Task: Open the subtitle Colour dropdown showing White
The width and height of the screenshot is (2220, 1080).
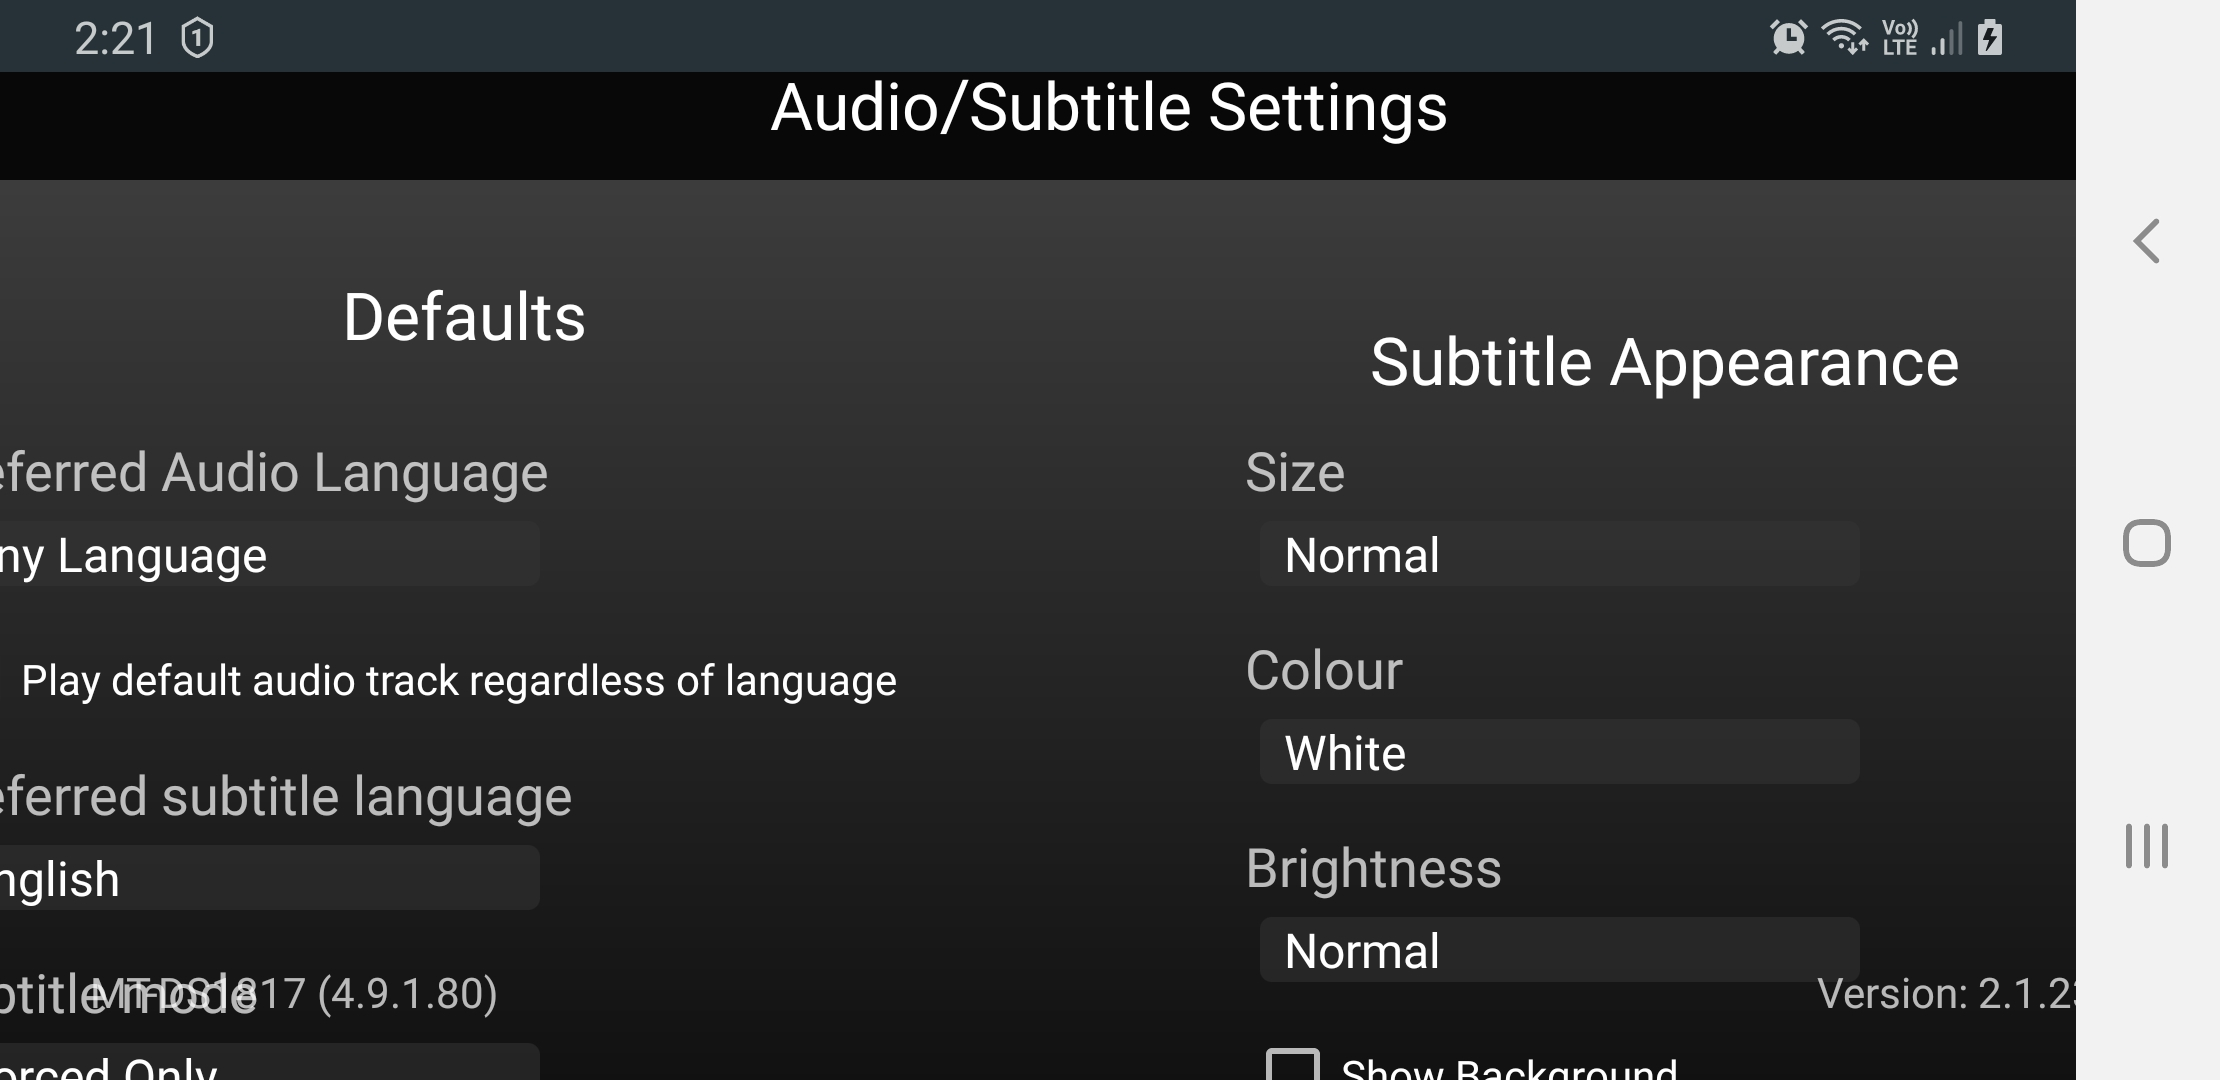Action: click(x=1558, y=752)
